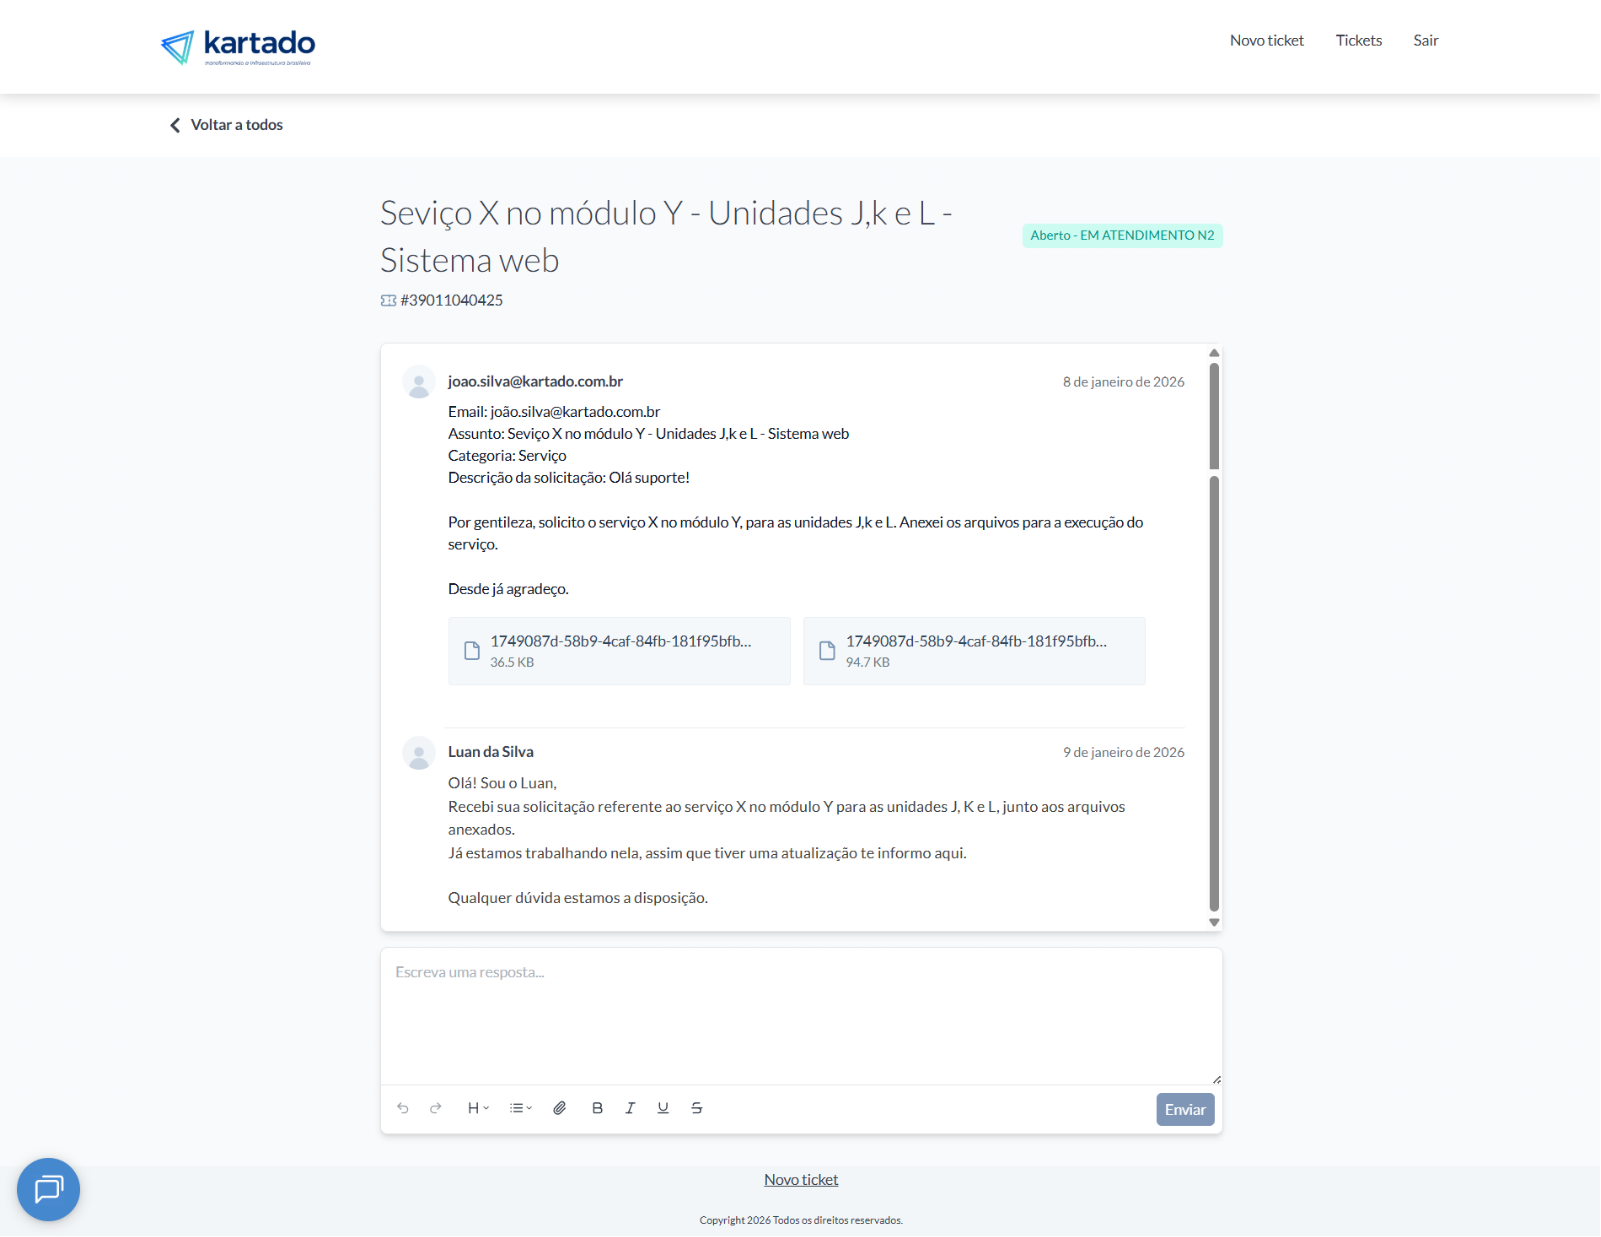This screenshot has width=1601, height=1237.
Task: Open the chat widget bubble
Action: pos(48,1189)
